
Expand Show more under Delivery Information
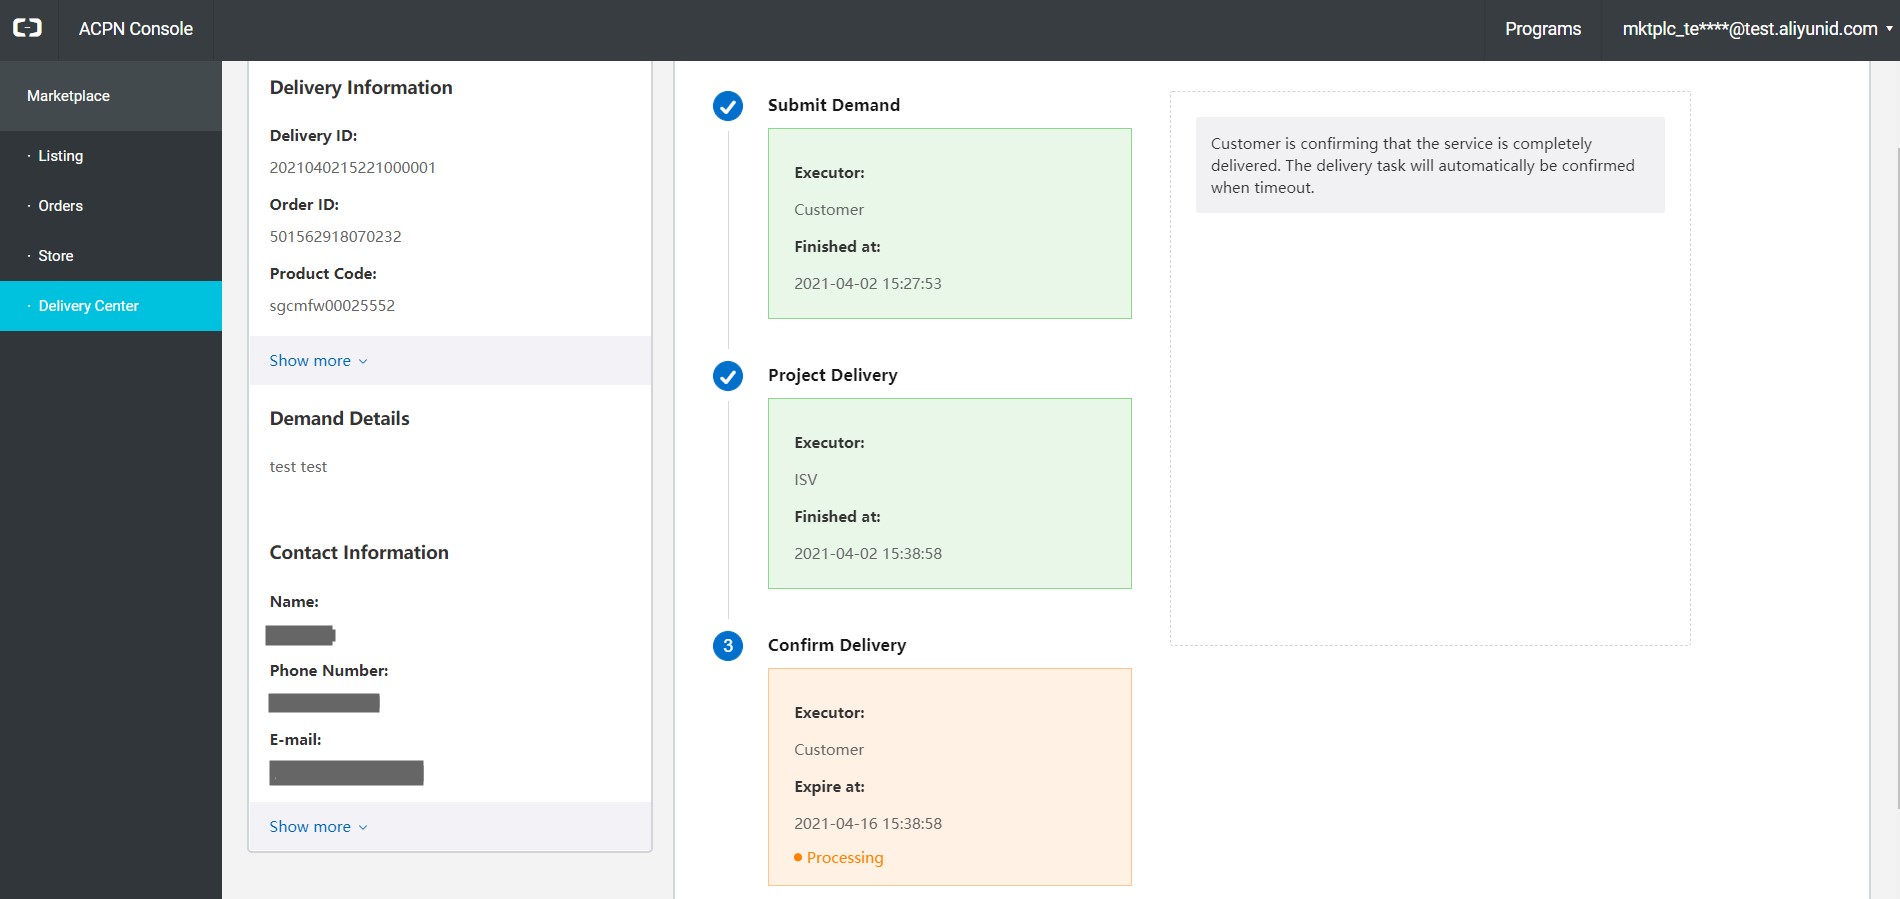pos(318,361)
